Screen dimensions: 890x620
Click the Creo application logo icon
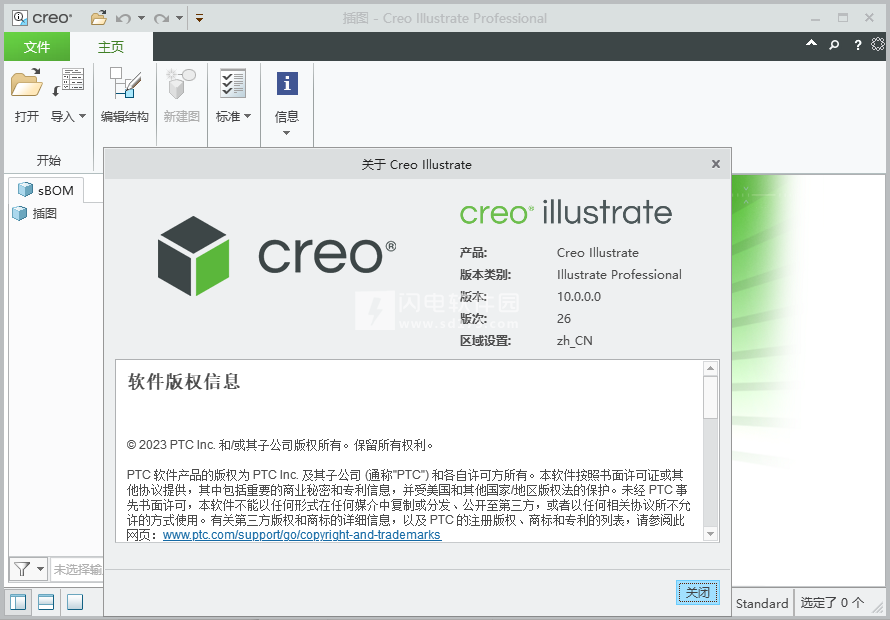pos(20,18)
